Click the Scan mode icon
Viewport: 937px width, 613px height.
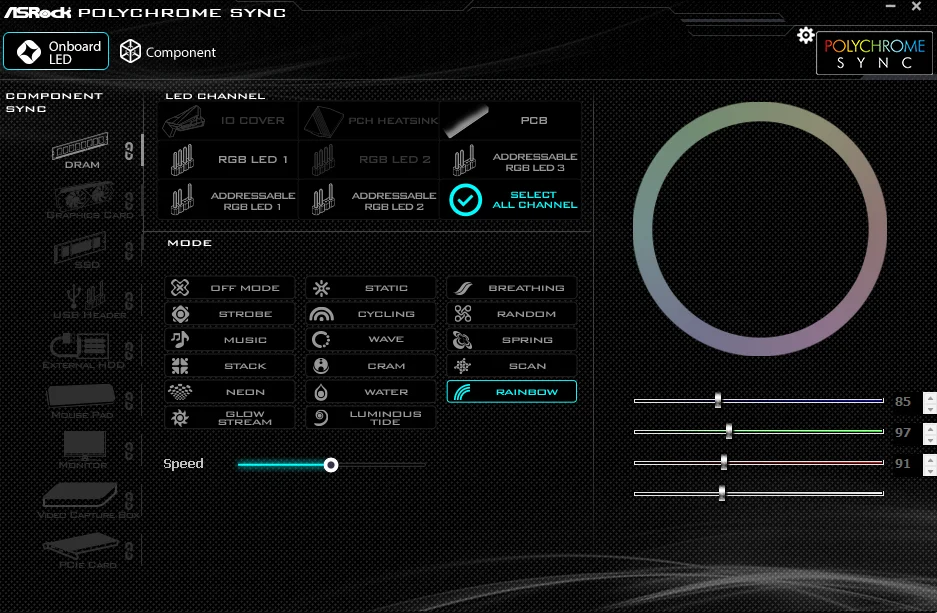click(x=463, y=366)
